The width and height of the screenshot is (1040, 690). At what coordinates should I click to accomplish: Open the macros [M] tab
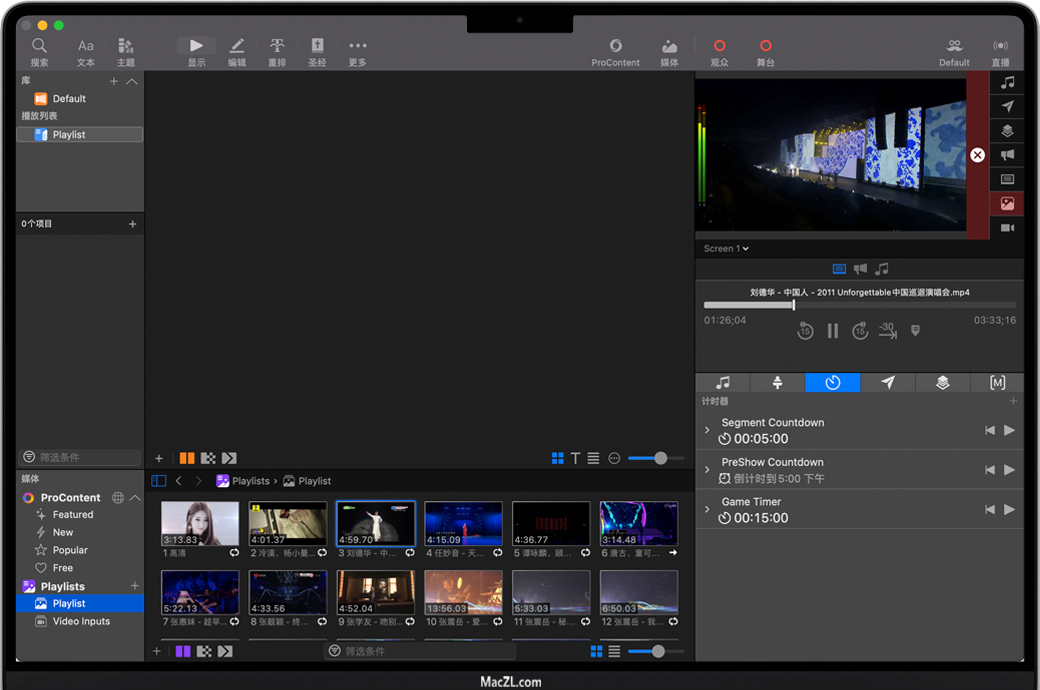(x=997, y=383)
